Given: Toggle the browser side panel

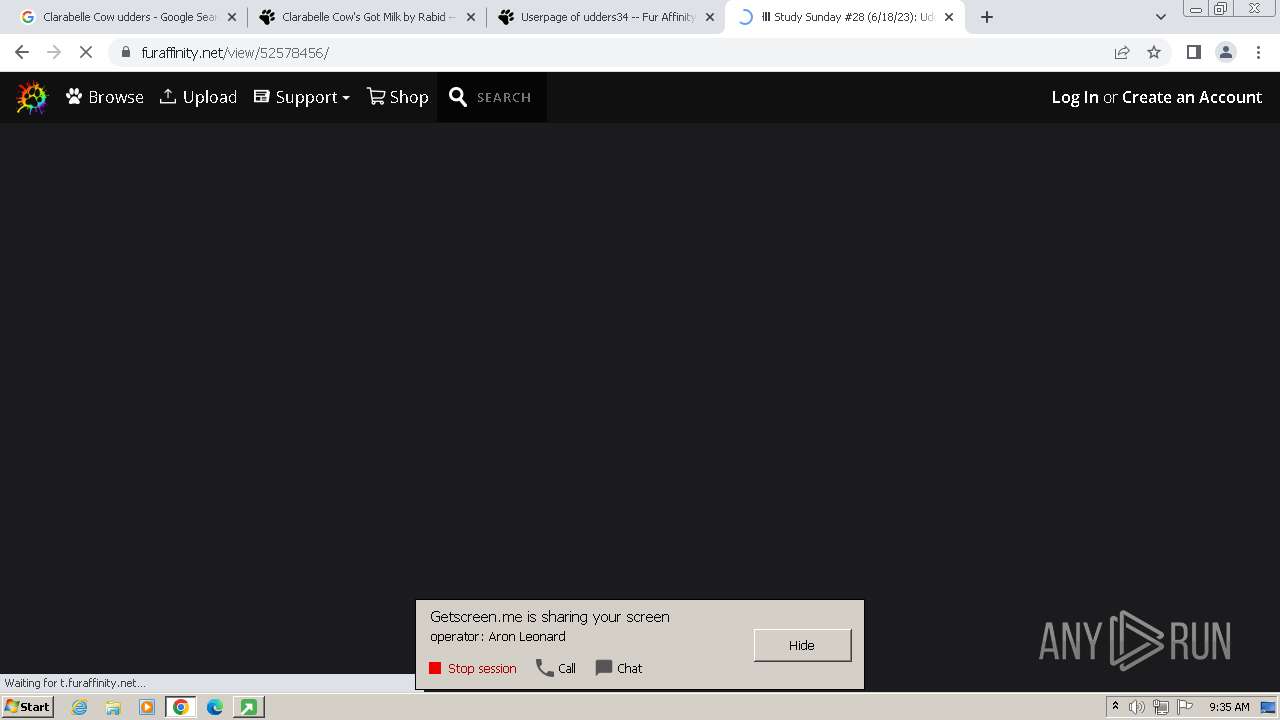Looking at the screenshot, I should click(x=1193, y=52).
